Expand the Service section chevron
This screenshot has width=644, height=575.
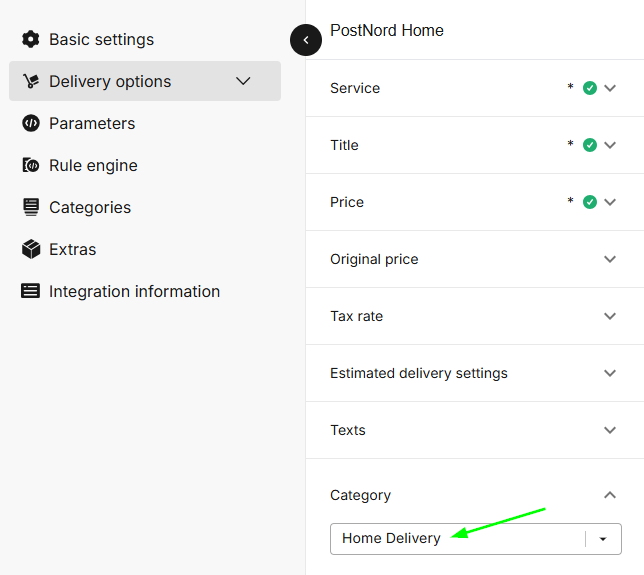pyautogui.click(x=610, y=88)
